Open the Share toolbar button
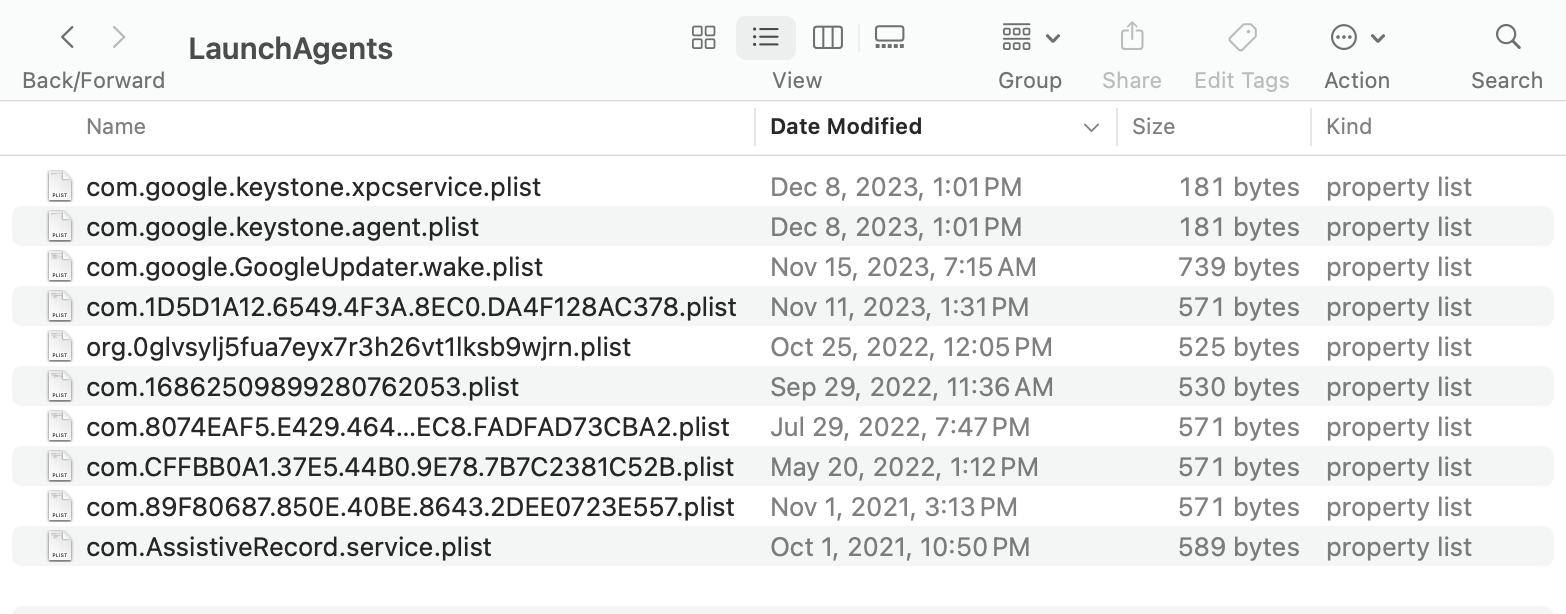 (1132, 38)
